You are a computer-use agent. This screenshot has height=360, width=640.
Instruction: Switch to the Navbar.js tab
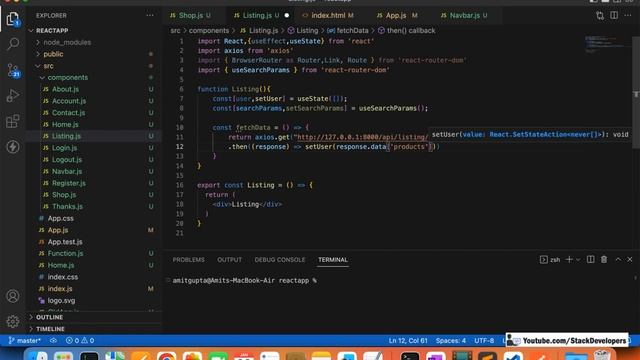[x=464, y=16]
